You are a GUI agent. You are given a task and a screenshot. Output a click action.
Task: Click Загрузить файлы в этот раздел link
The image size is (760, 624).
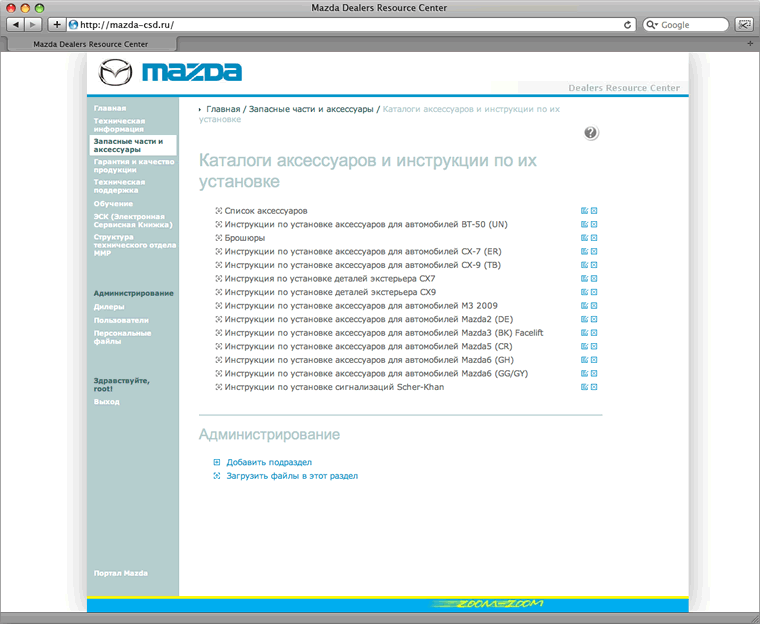coord(292,476)
